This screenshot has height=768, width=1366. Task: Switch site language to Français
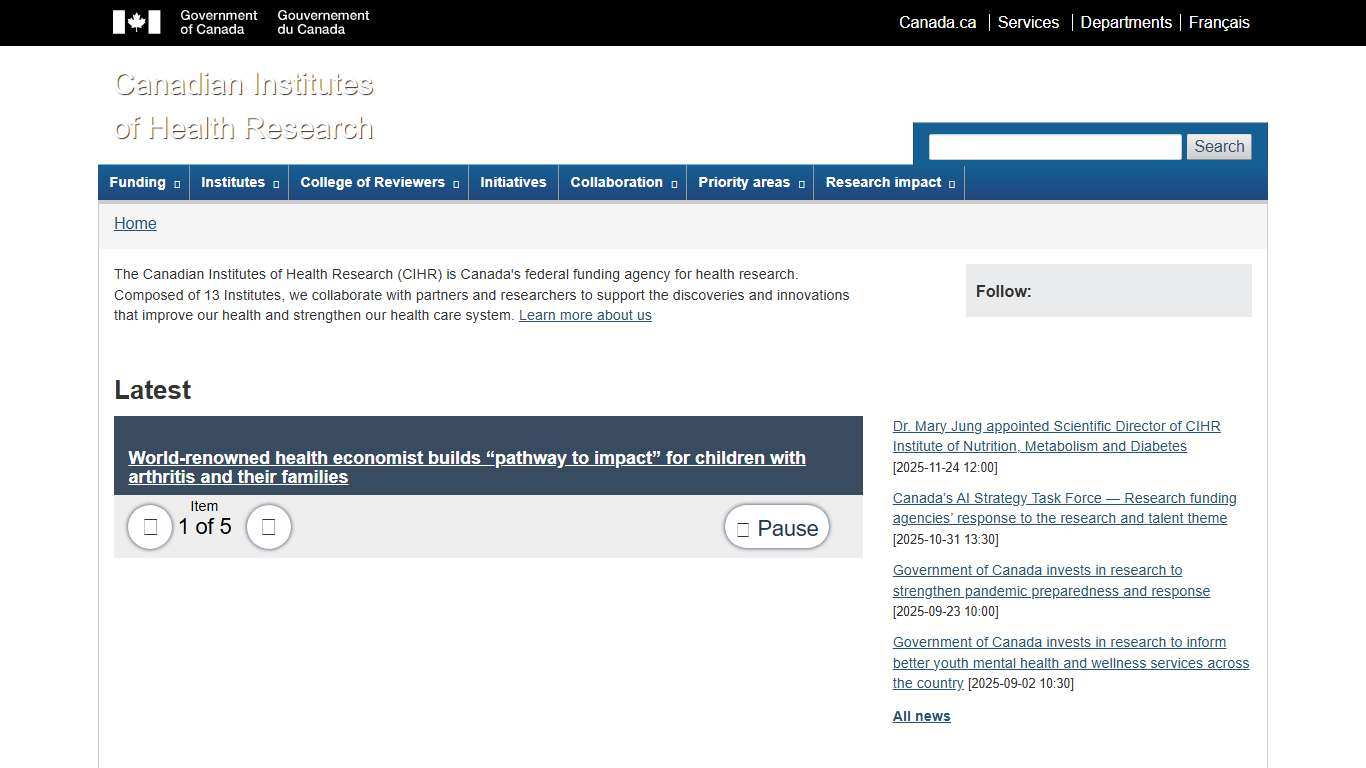click(1219, 22)
